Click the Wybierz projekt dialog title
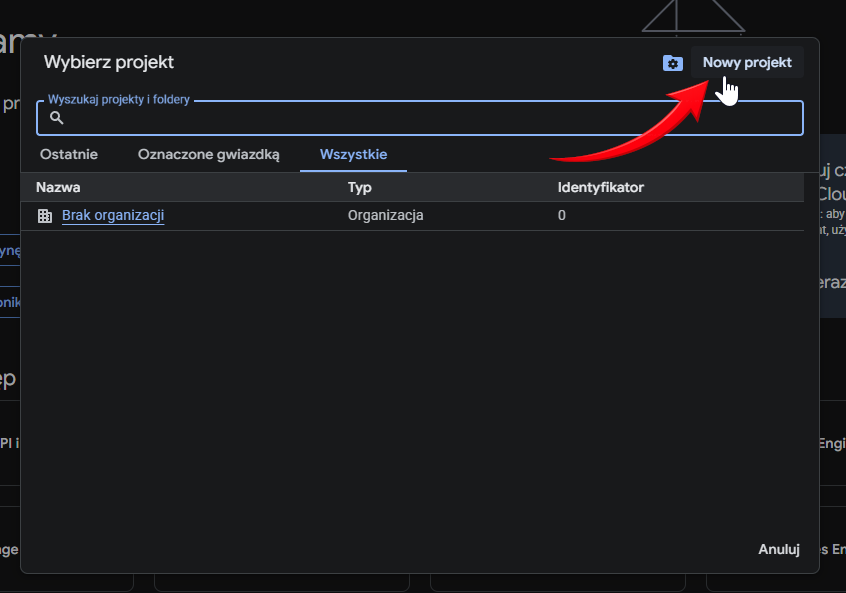 [109, 62]
